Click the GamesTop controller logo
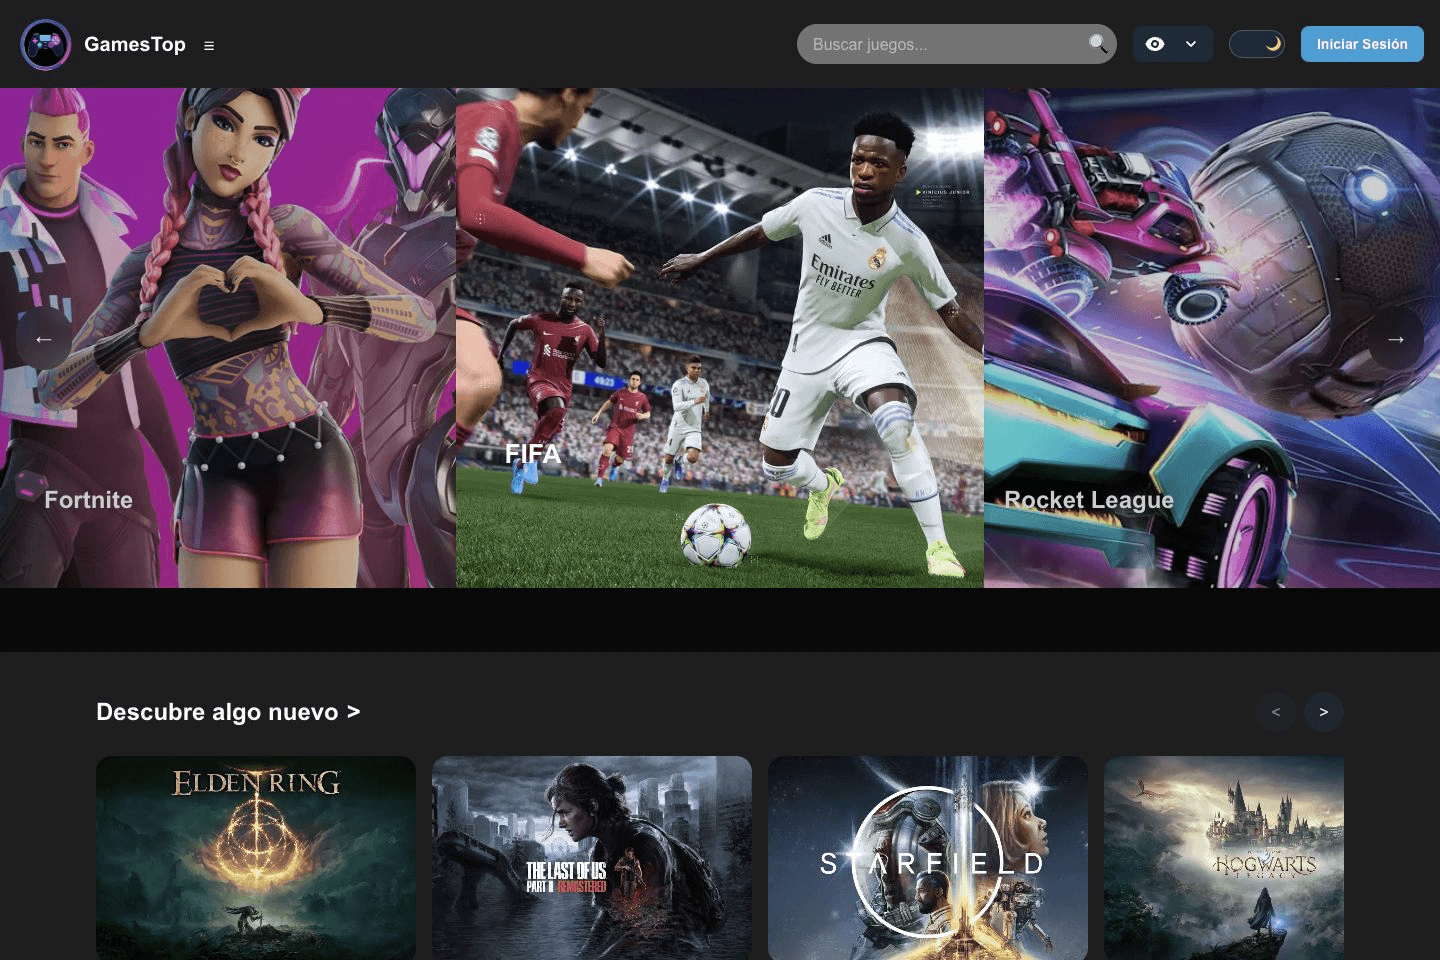The width and height of the screenshot is (1440, 960). coord(46,44)
